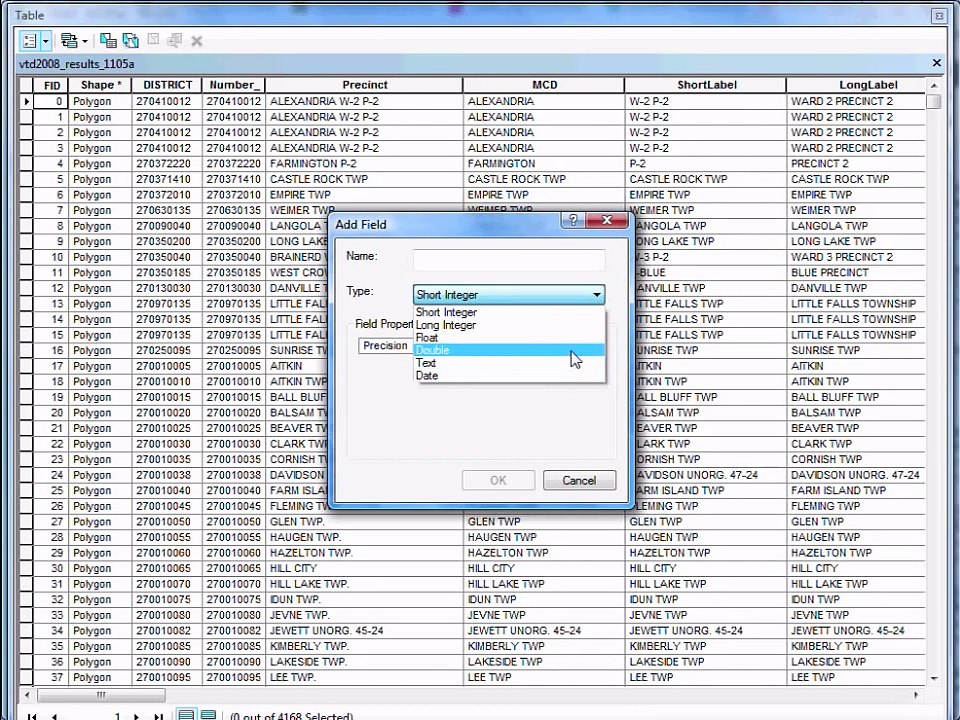Click the vtd2008_results_1105a table title
Screen dimensions: 960x720
click(77, 64)
